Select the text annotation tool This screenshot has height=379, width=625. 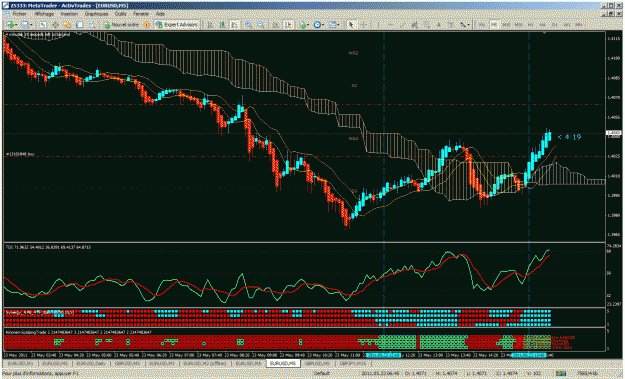[439, 25]
